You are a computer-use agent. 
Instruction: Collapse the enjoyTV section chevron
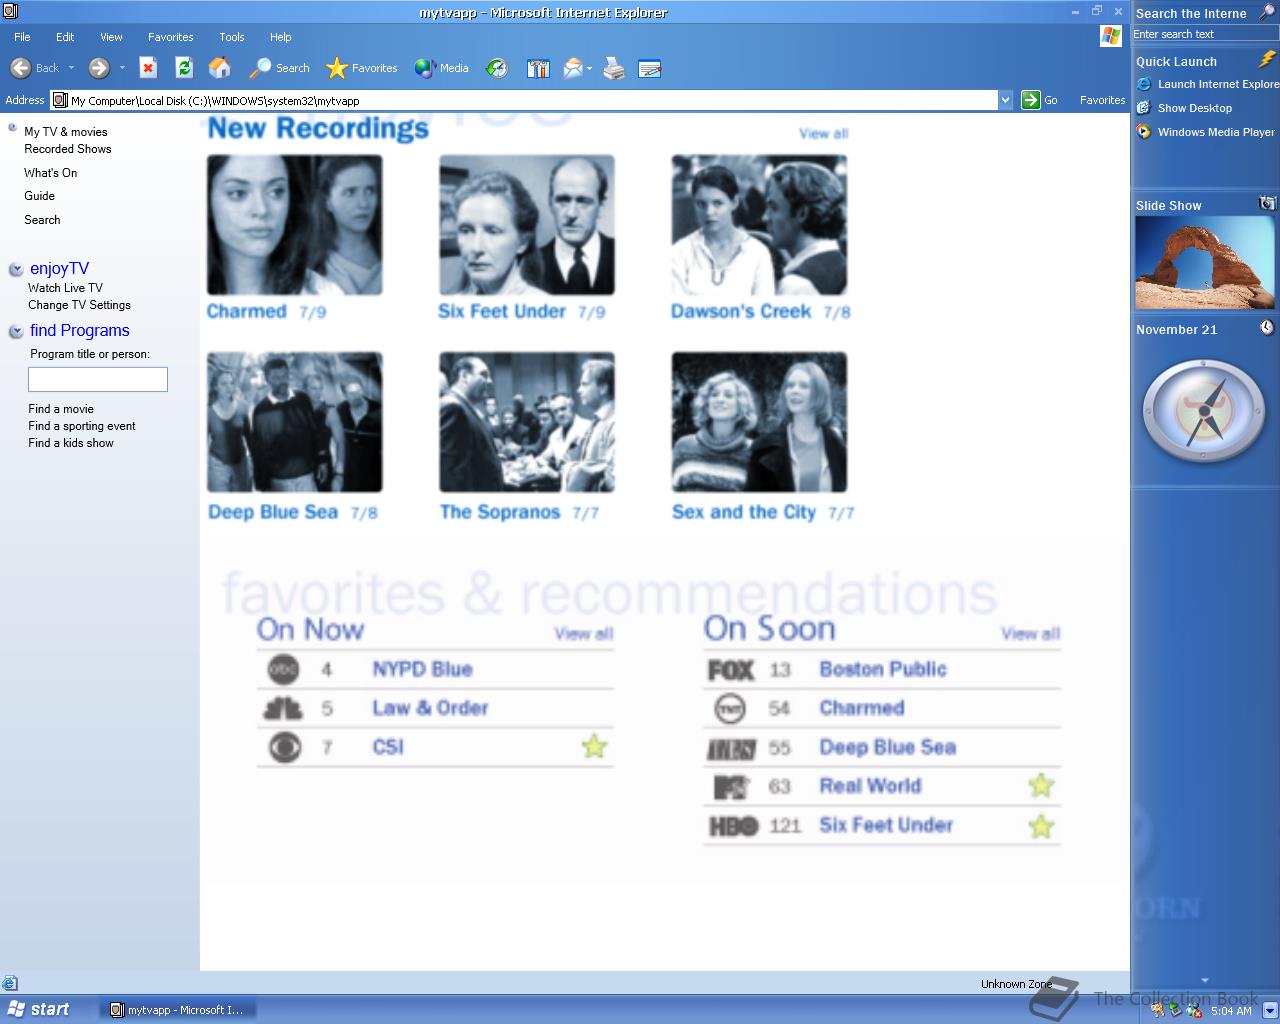[16, 269]
